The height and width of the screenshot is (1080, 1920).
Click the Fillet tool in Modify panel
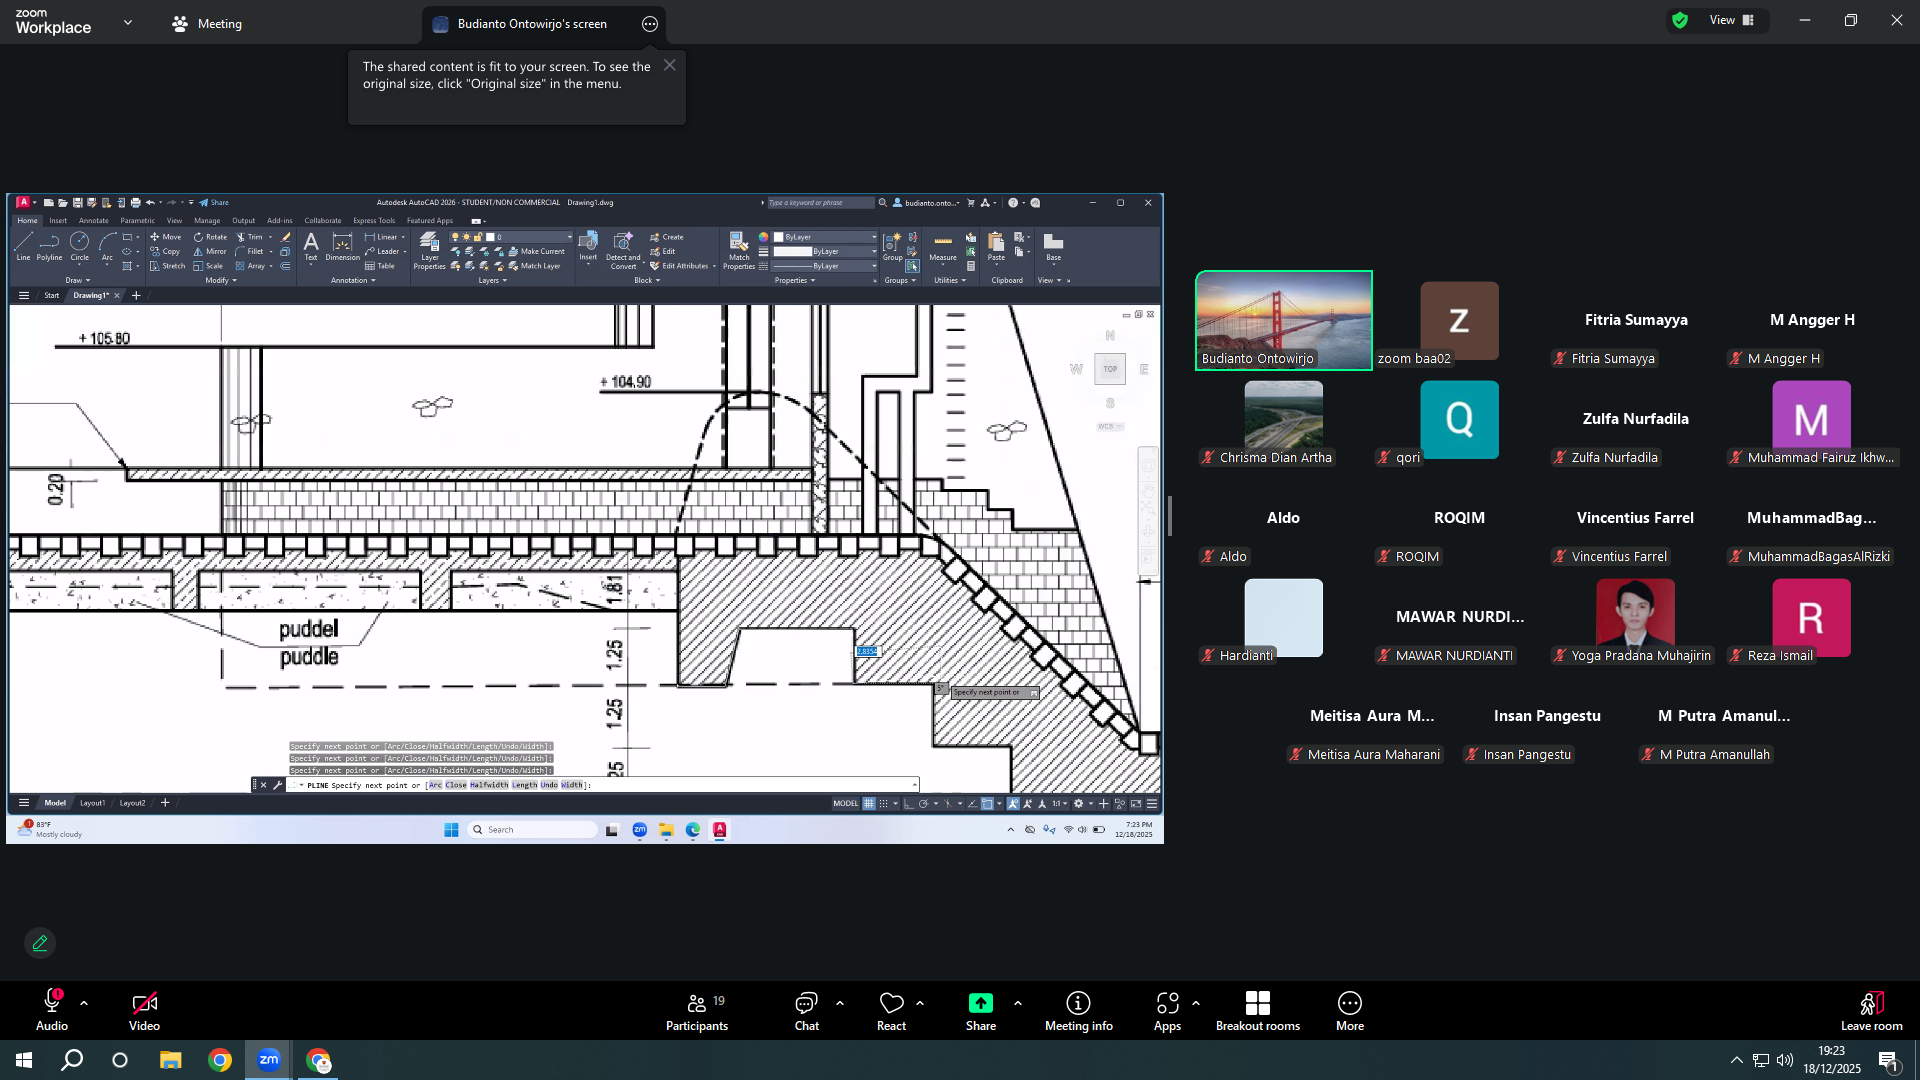point(250,251)
